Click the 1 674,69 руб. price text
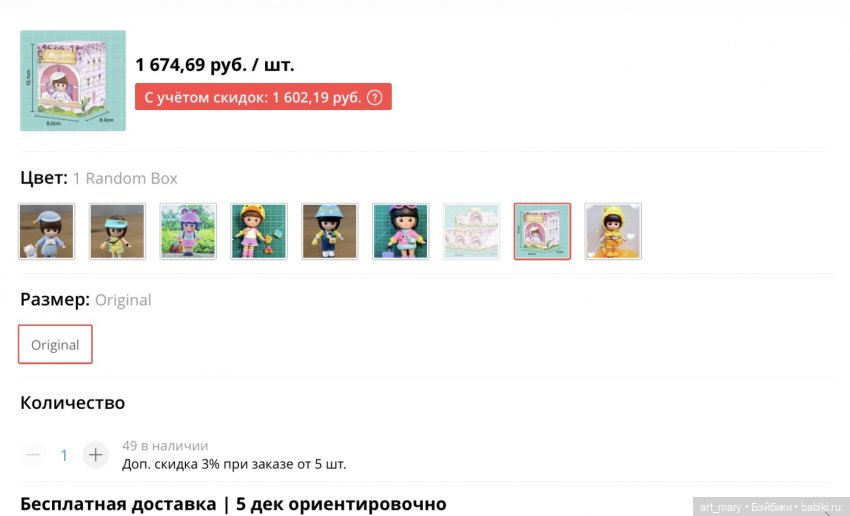 [214, 65]
